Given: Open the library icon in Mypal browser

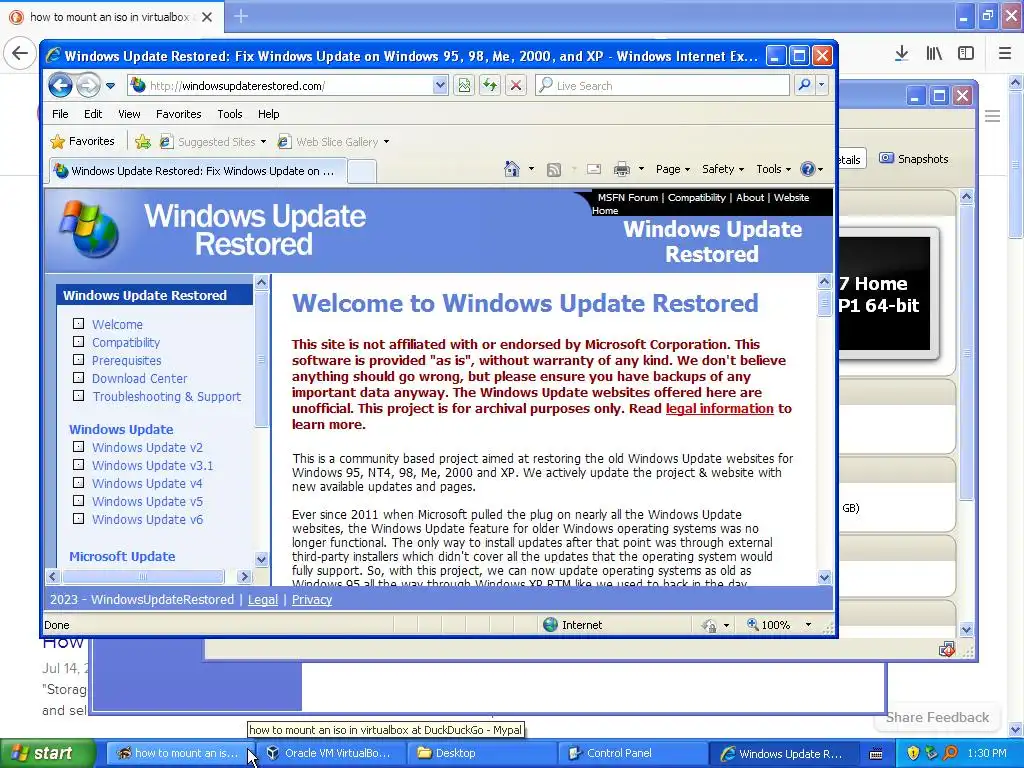Looking at the screenshot, I should click(x=934, y=54).
